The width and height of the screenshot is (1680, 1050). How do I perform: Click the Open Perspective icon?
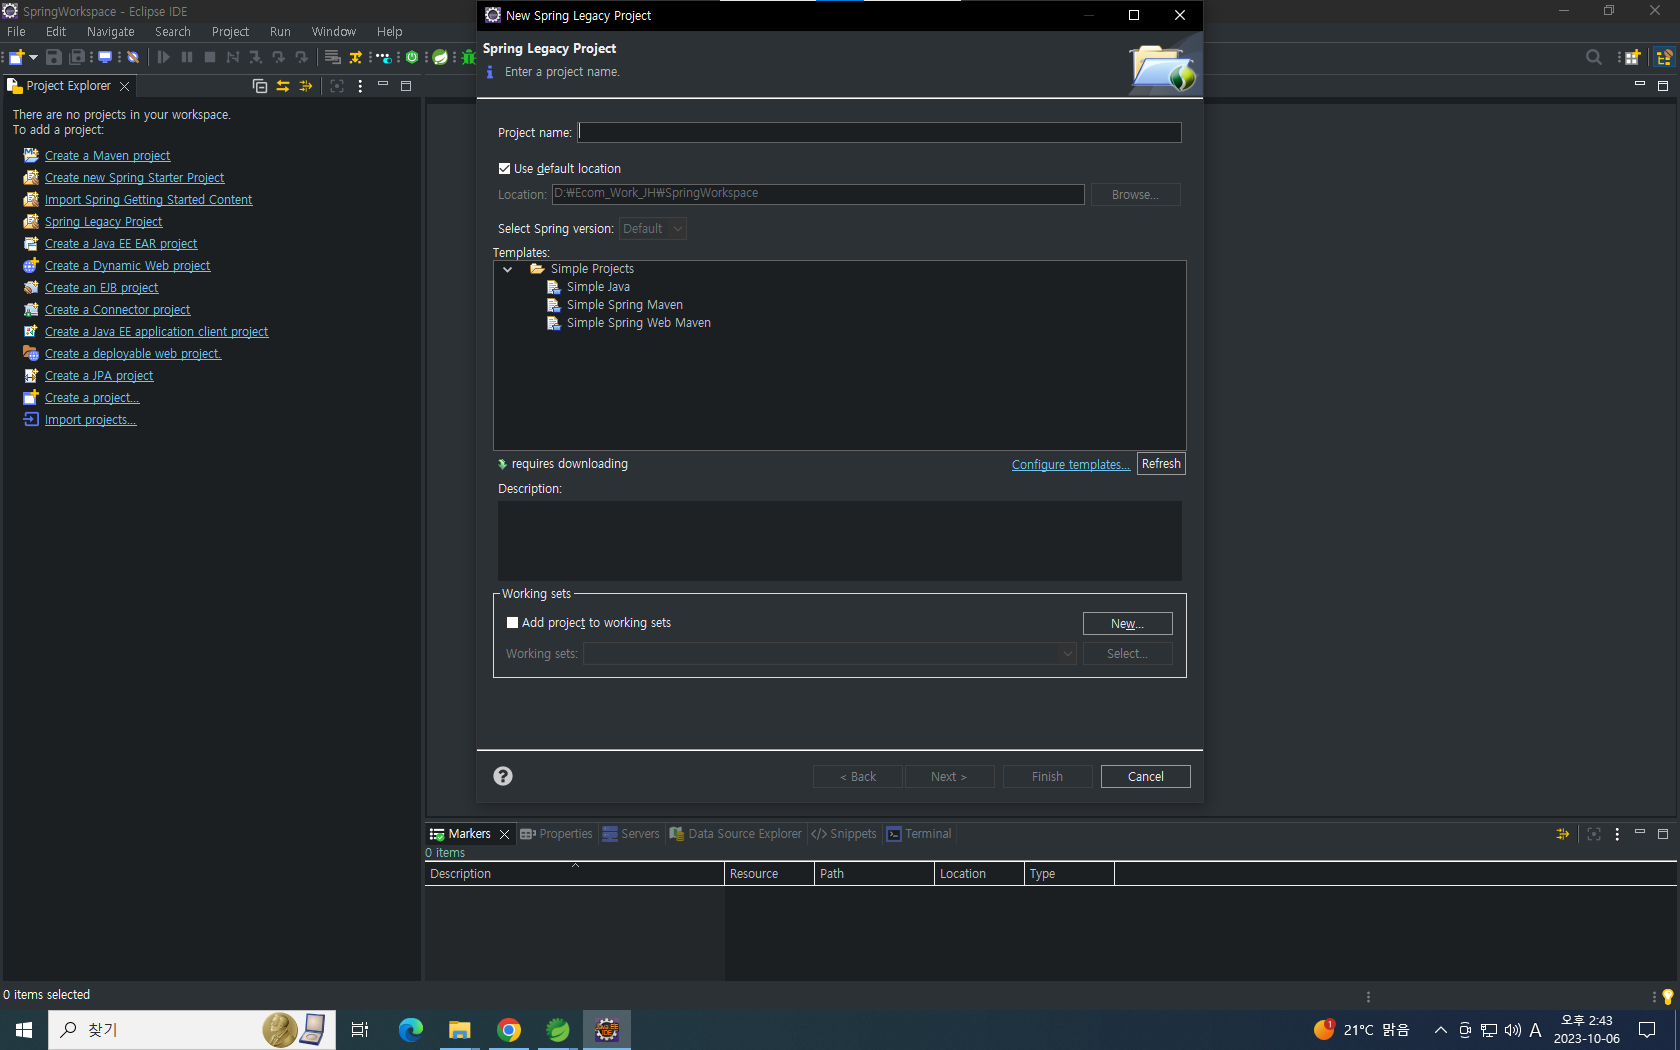(1632, 57)
